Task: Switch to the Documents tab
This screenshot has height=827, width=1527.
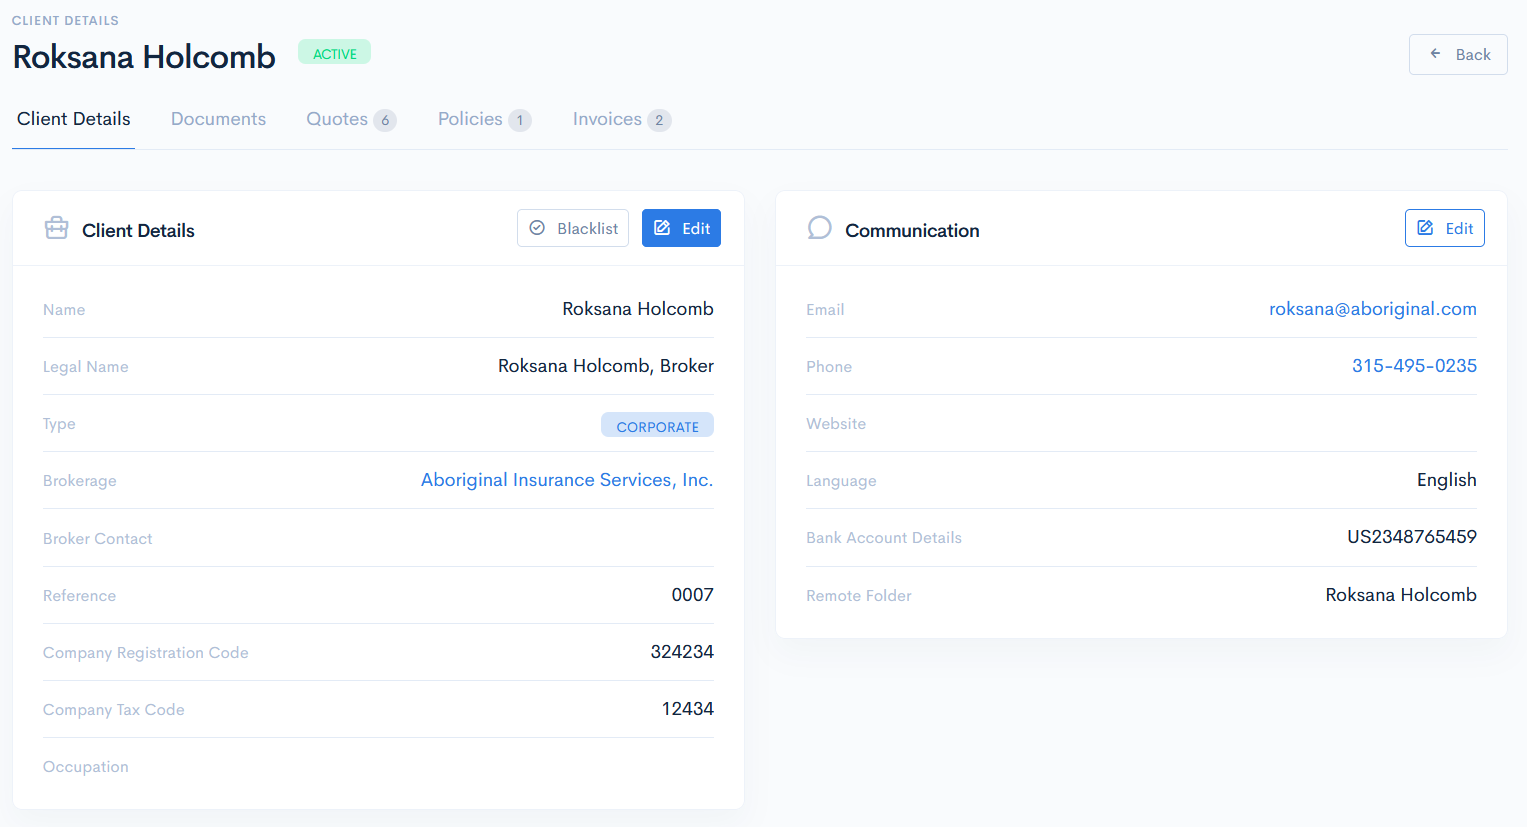Action: (218, 118)
